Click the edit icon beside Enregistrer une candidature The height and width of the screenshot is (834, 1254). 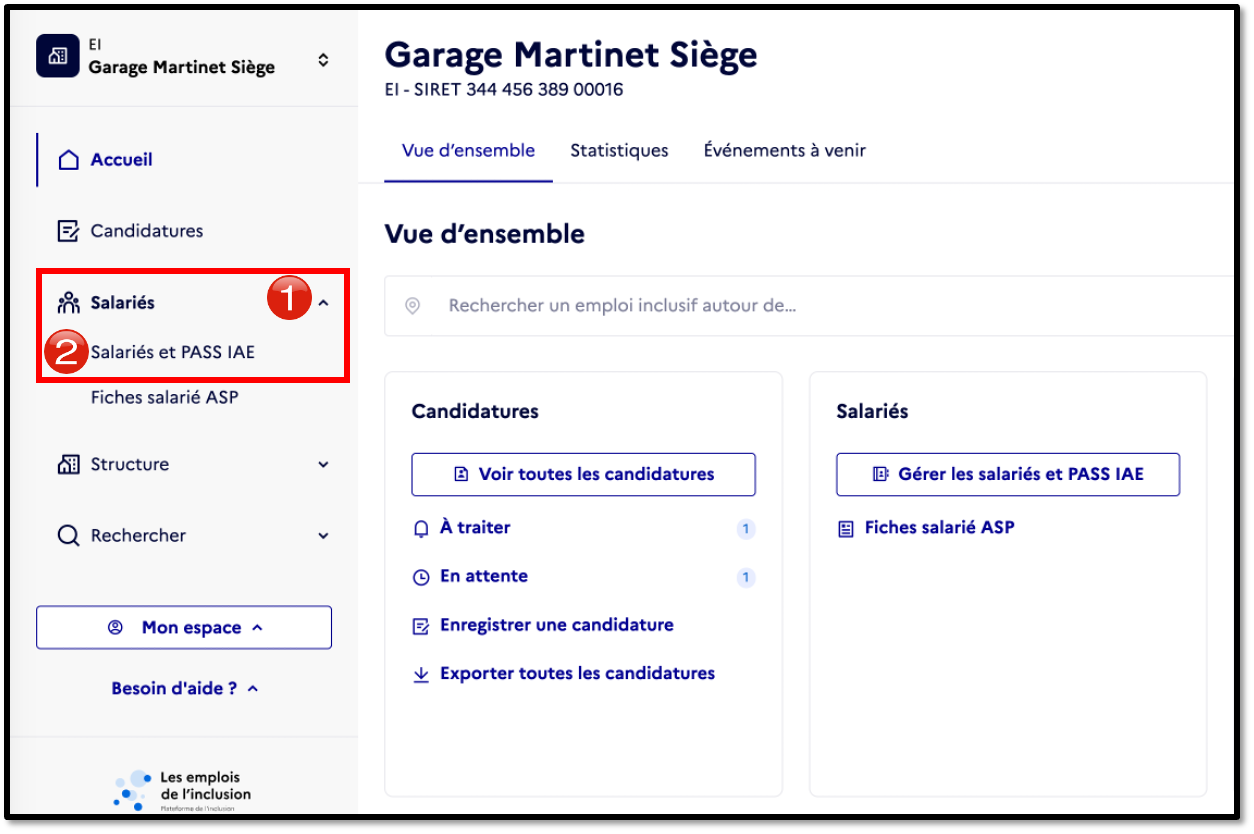[421, 626]
